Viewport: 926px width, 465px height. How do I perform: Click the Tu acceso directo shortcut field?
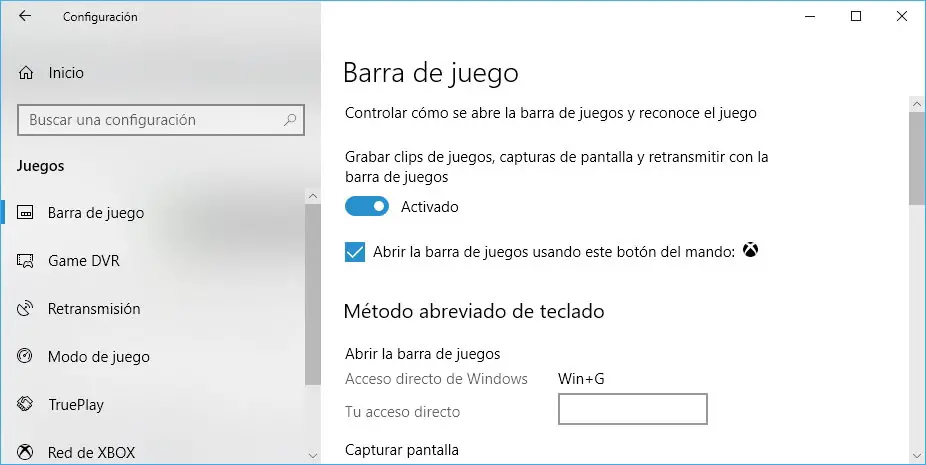click(x=632, y=409)
